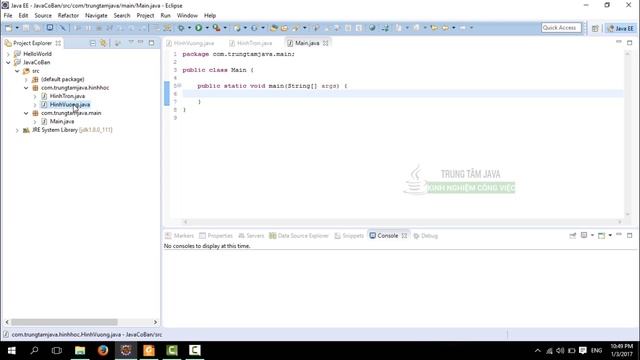
Task: Collapse the JavaCoBan project node
Action: click(x=8, y=62)
